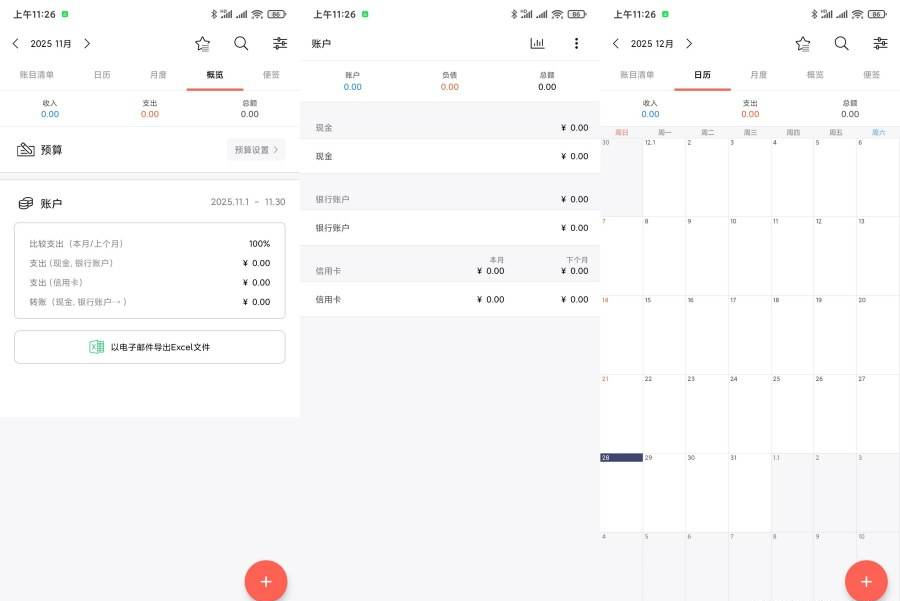Select day 15 in the December calendar
Image resolution: width=900 pixels, height=601 pixels.
pyautogui.click(x=664, y=335)
